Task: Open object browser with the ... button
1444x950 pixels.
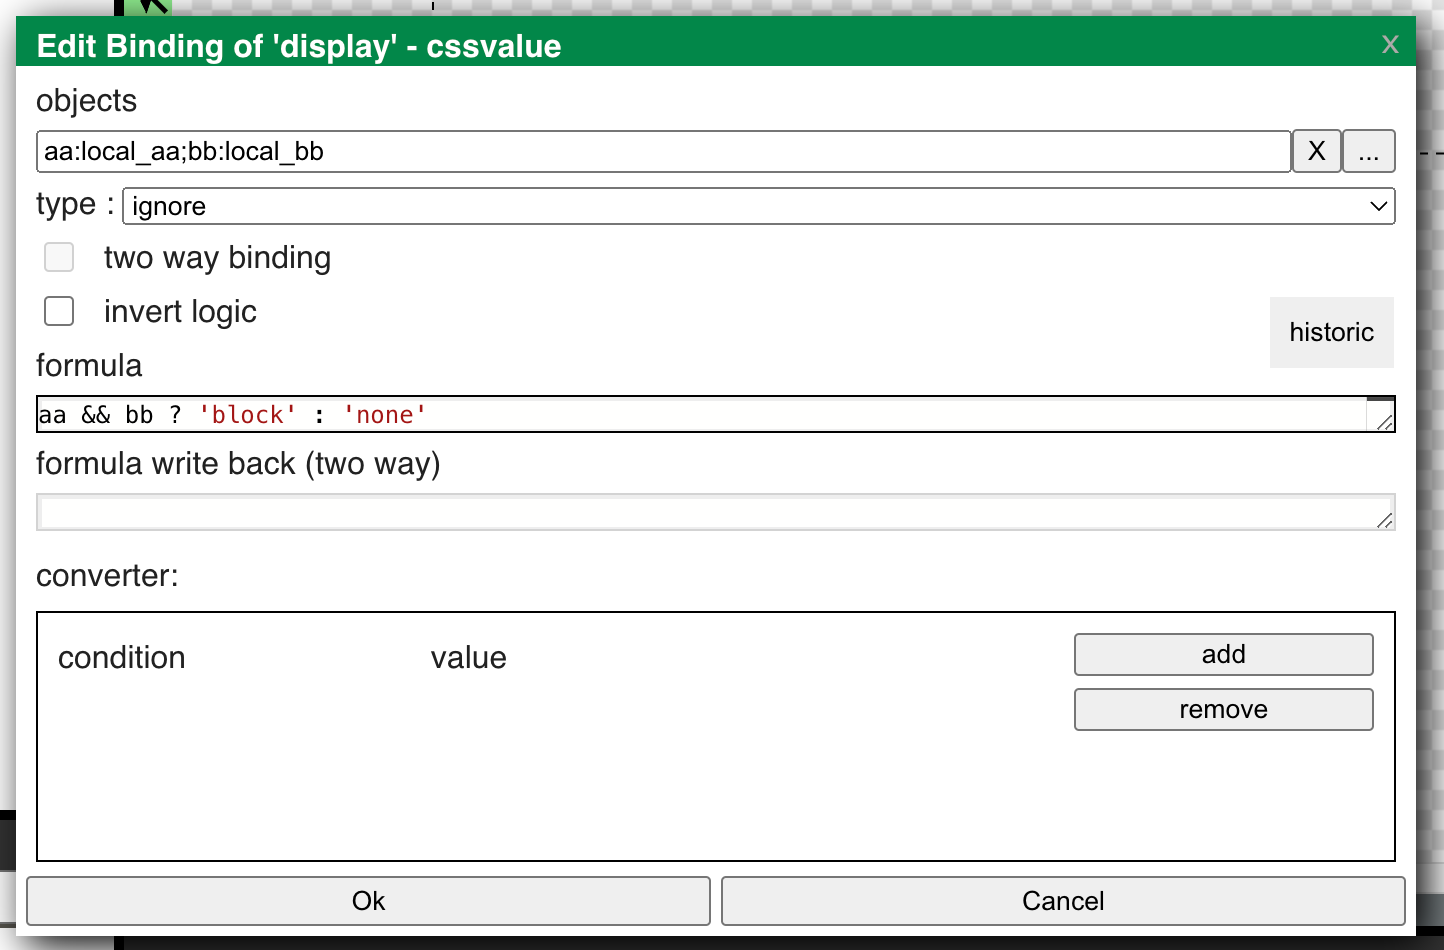Action: point(1369,151)
